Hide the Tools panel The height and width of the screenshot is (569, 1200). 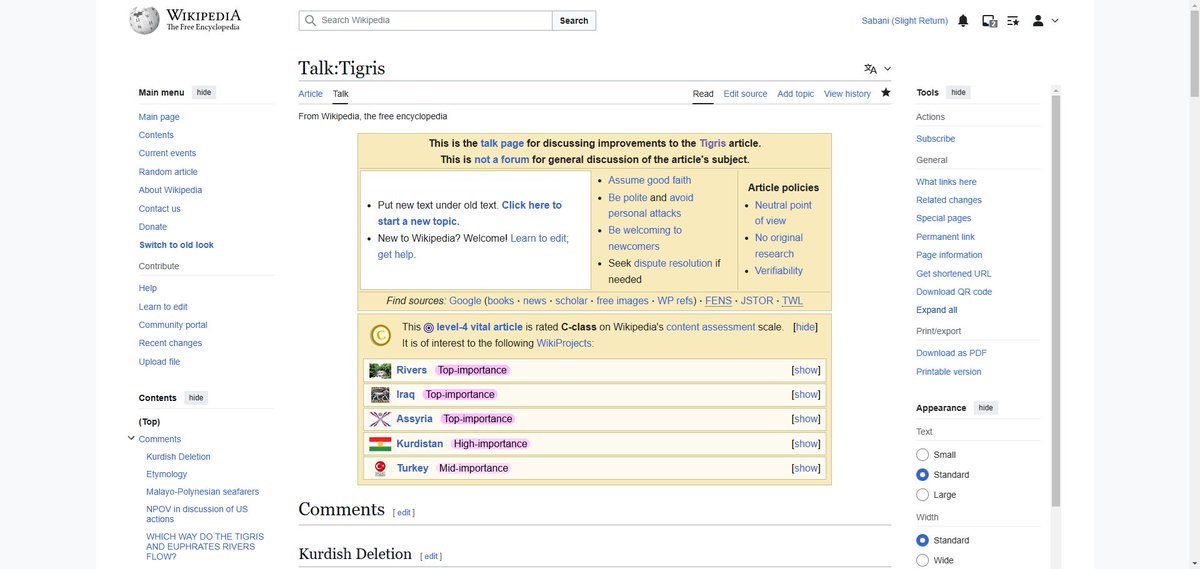[x=958, y=92]
